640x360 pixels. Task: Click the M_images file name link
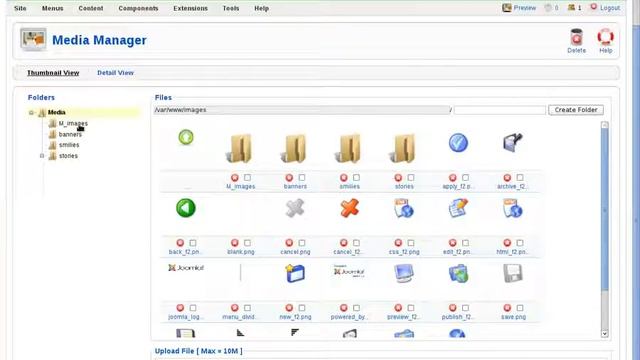[240, 187]
